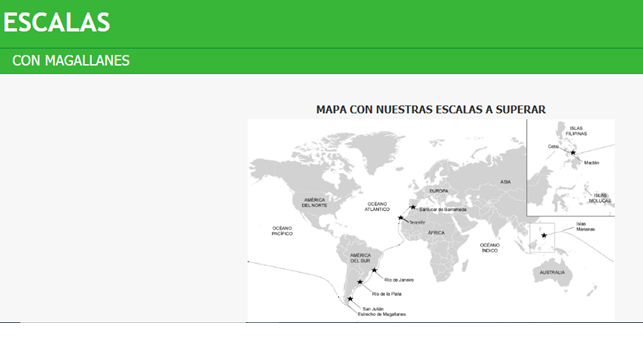643x361 pixels.
Task: Click the ISLAS MOLUCAS label
Action: 600,198
